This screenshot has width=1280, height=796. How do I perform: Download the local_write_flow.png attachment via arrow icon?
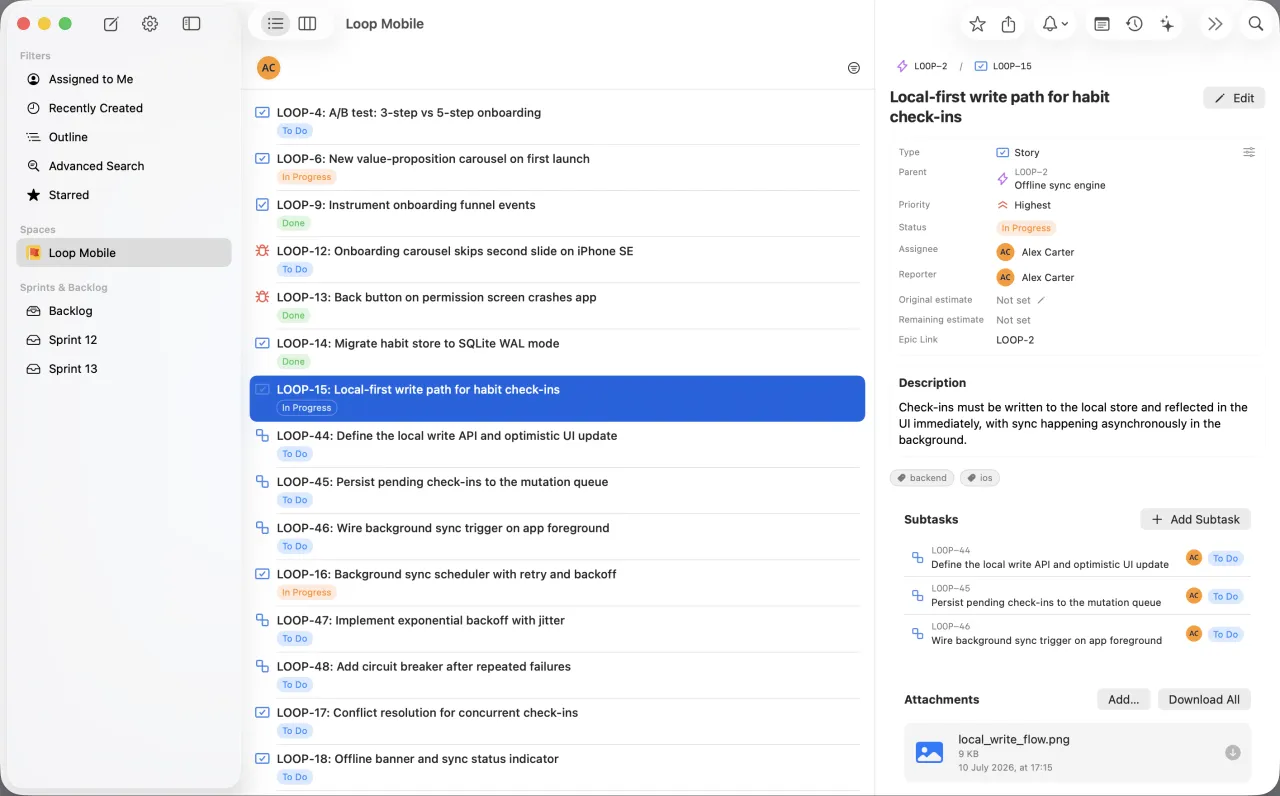1232,753
